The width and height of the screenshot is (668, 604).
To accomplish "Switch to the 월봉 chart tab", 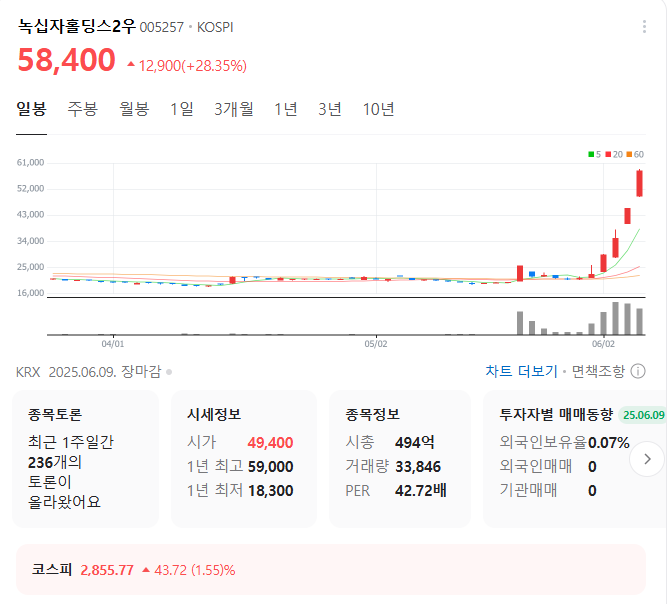I will [x=134, y=109].
